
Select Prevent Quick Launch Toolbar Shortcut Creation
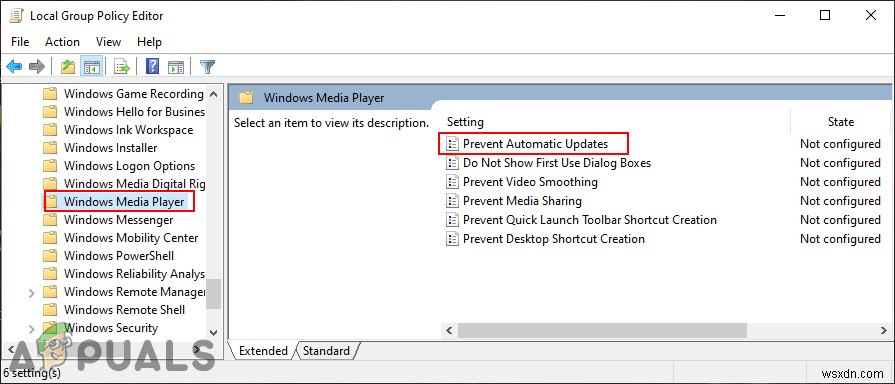[590, 220]
